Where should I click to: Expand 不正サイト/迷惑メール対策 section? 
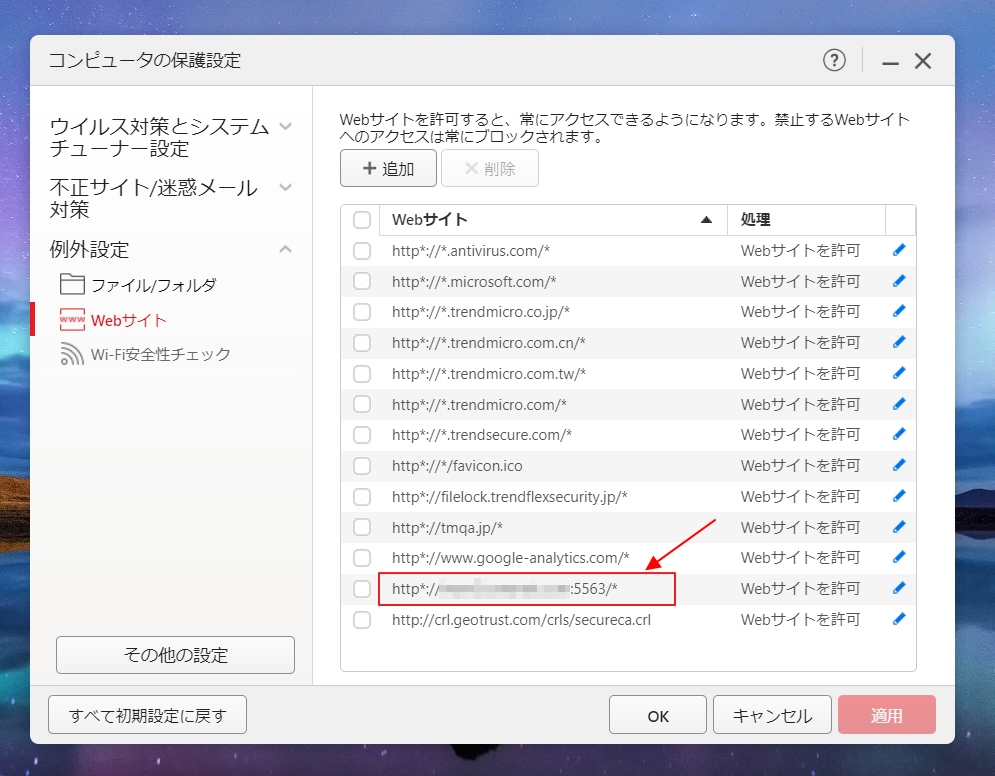tap(285, 188)
